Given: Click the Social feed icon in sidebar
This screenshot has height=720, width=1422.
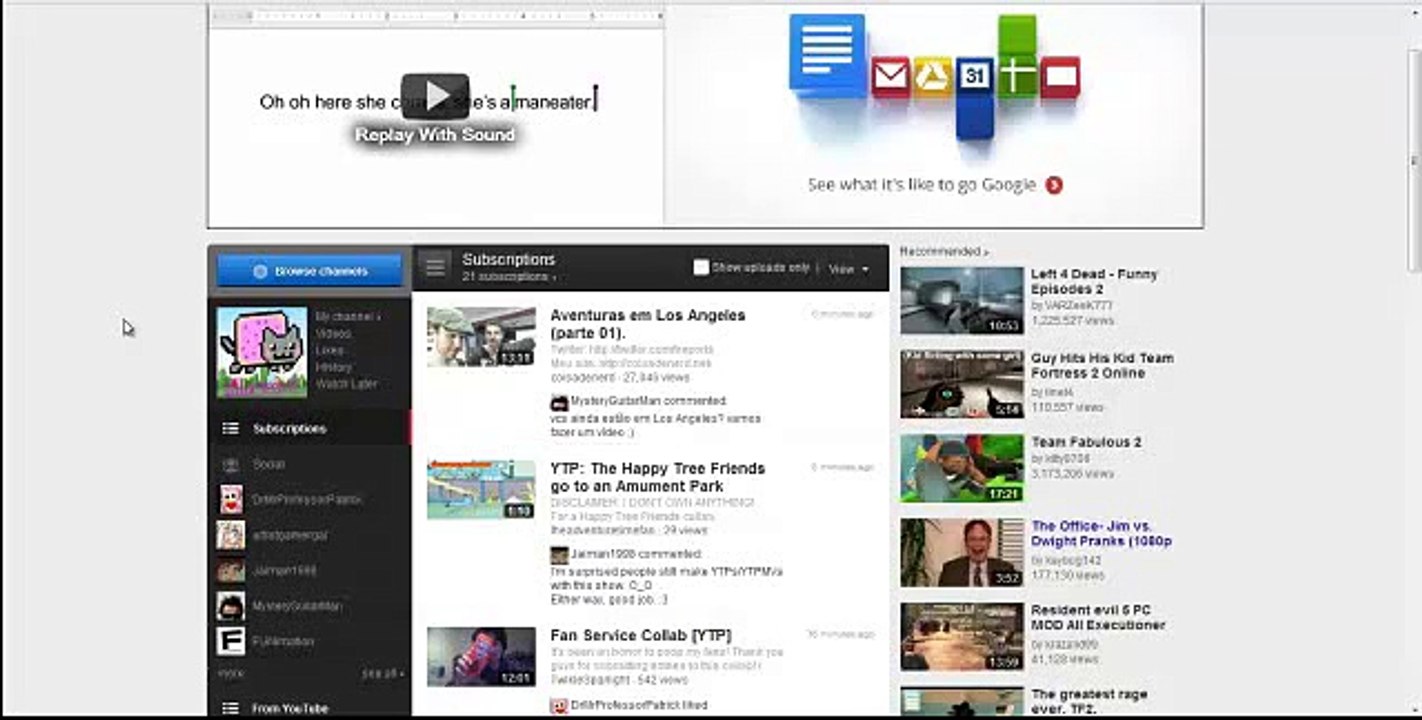Looking at the screenshot, I should pos(231,465).
